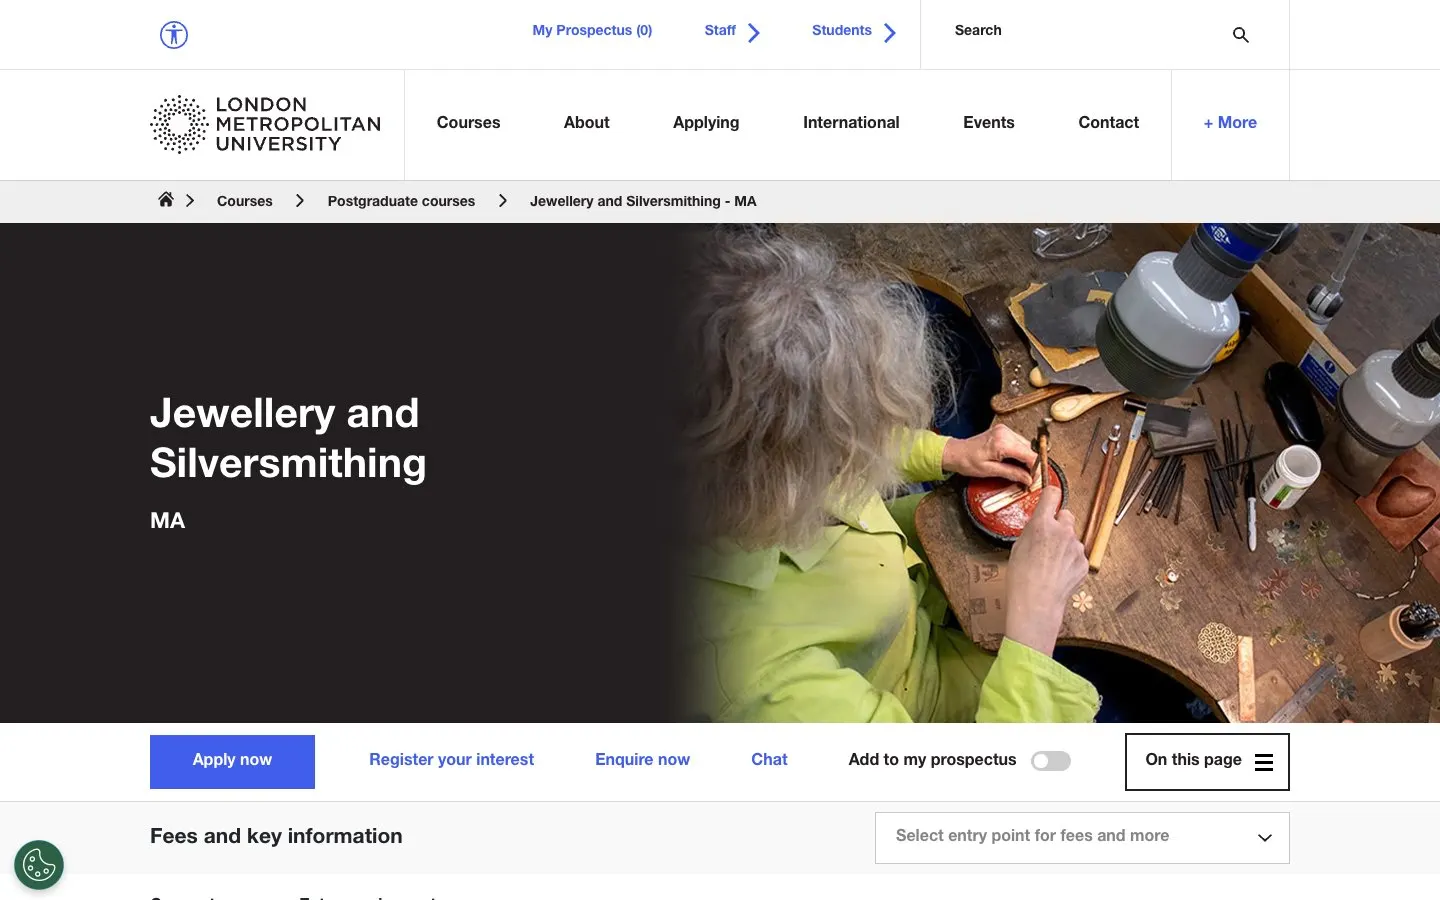This screenshot has height=900, width=1440.
Task: Open the accessibility tools icon
Action: [x=174, y=35]
